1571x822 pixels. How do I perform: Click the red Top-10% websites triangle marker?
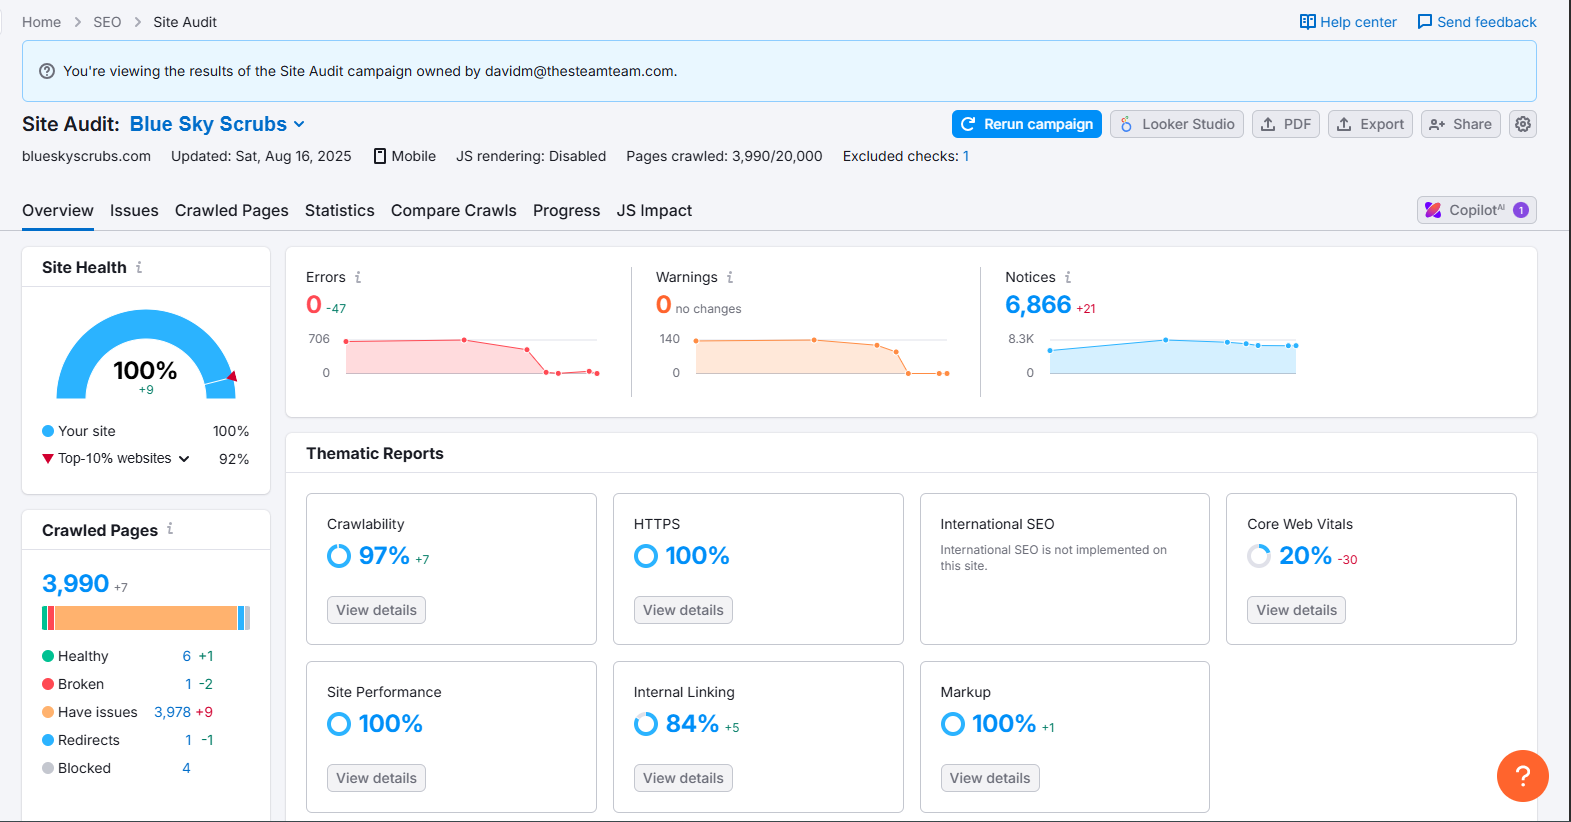(x=48, y=459)
